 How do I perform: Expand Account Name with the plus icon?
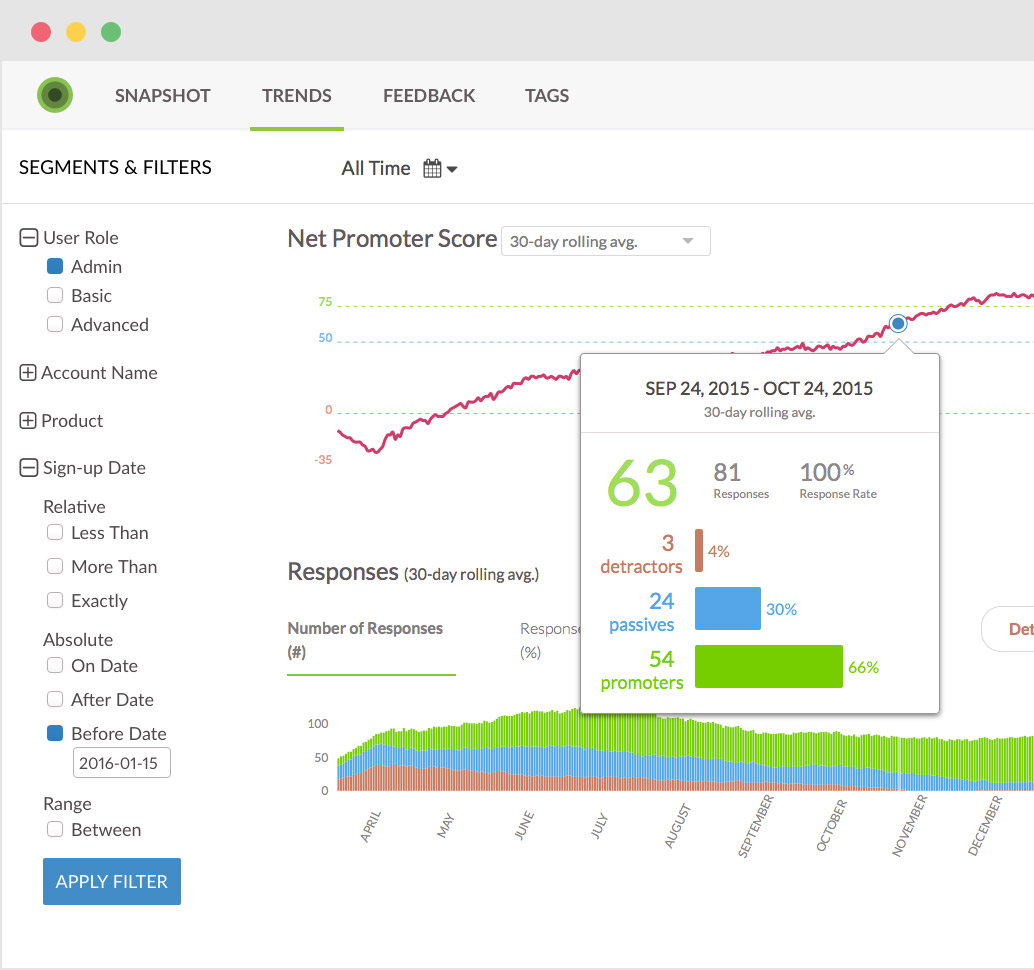pos(28,373)
